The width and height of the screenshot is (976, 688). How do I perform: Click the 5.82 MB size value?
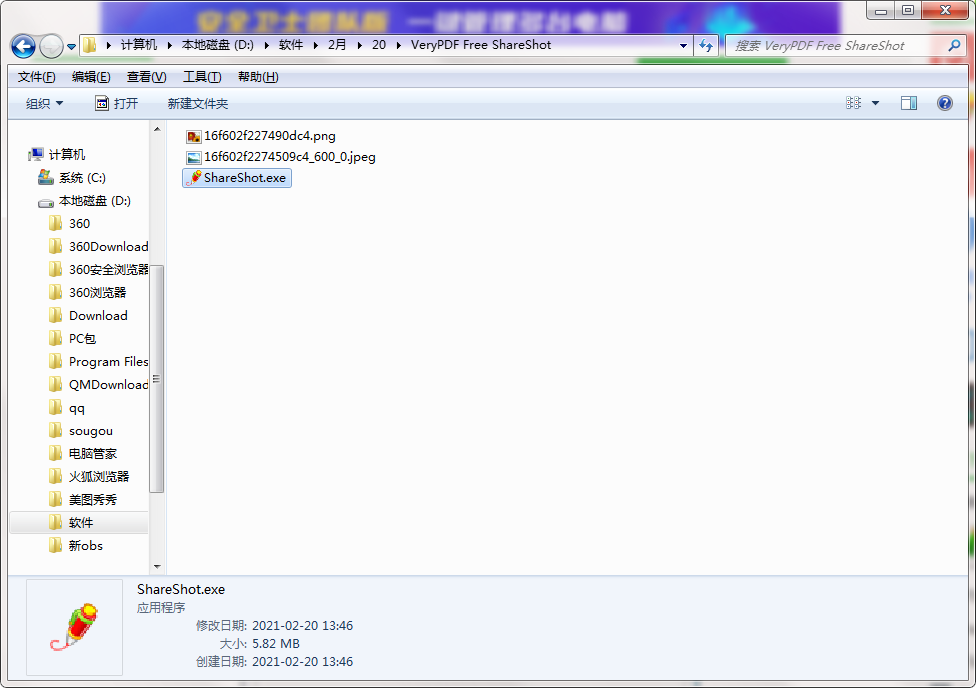click(x=276, y=644)
